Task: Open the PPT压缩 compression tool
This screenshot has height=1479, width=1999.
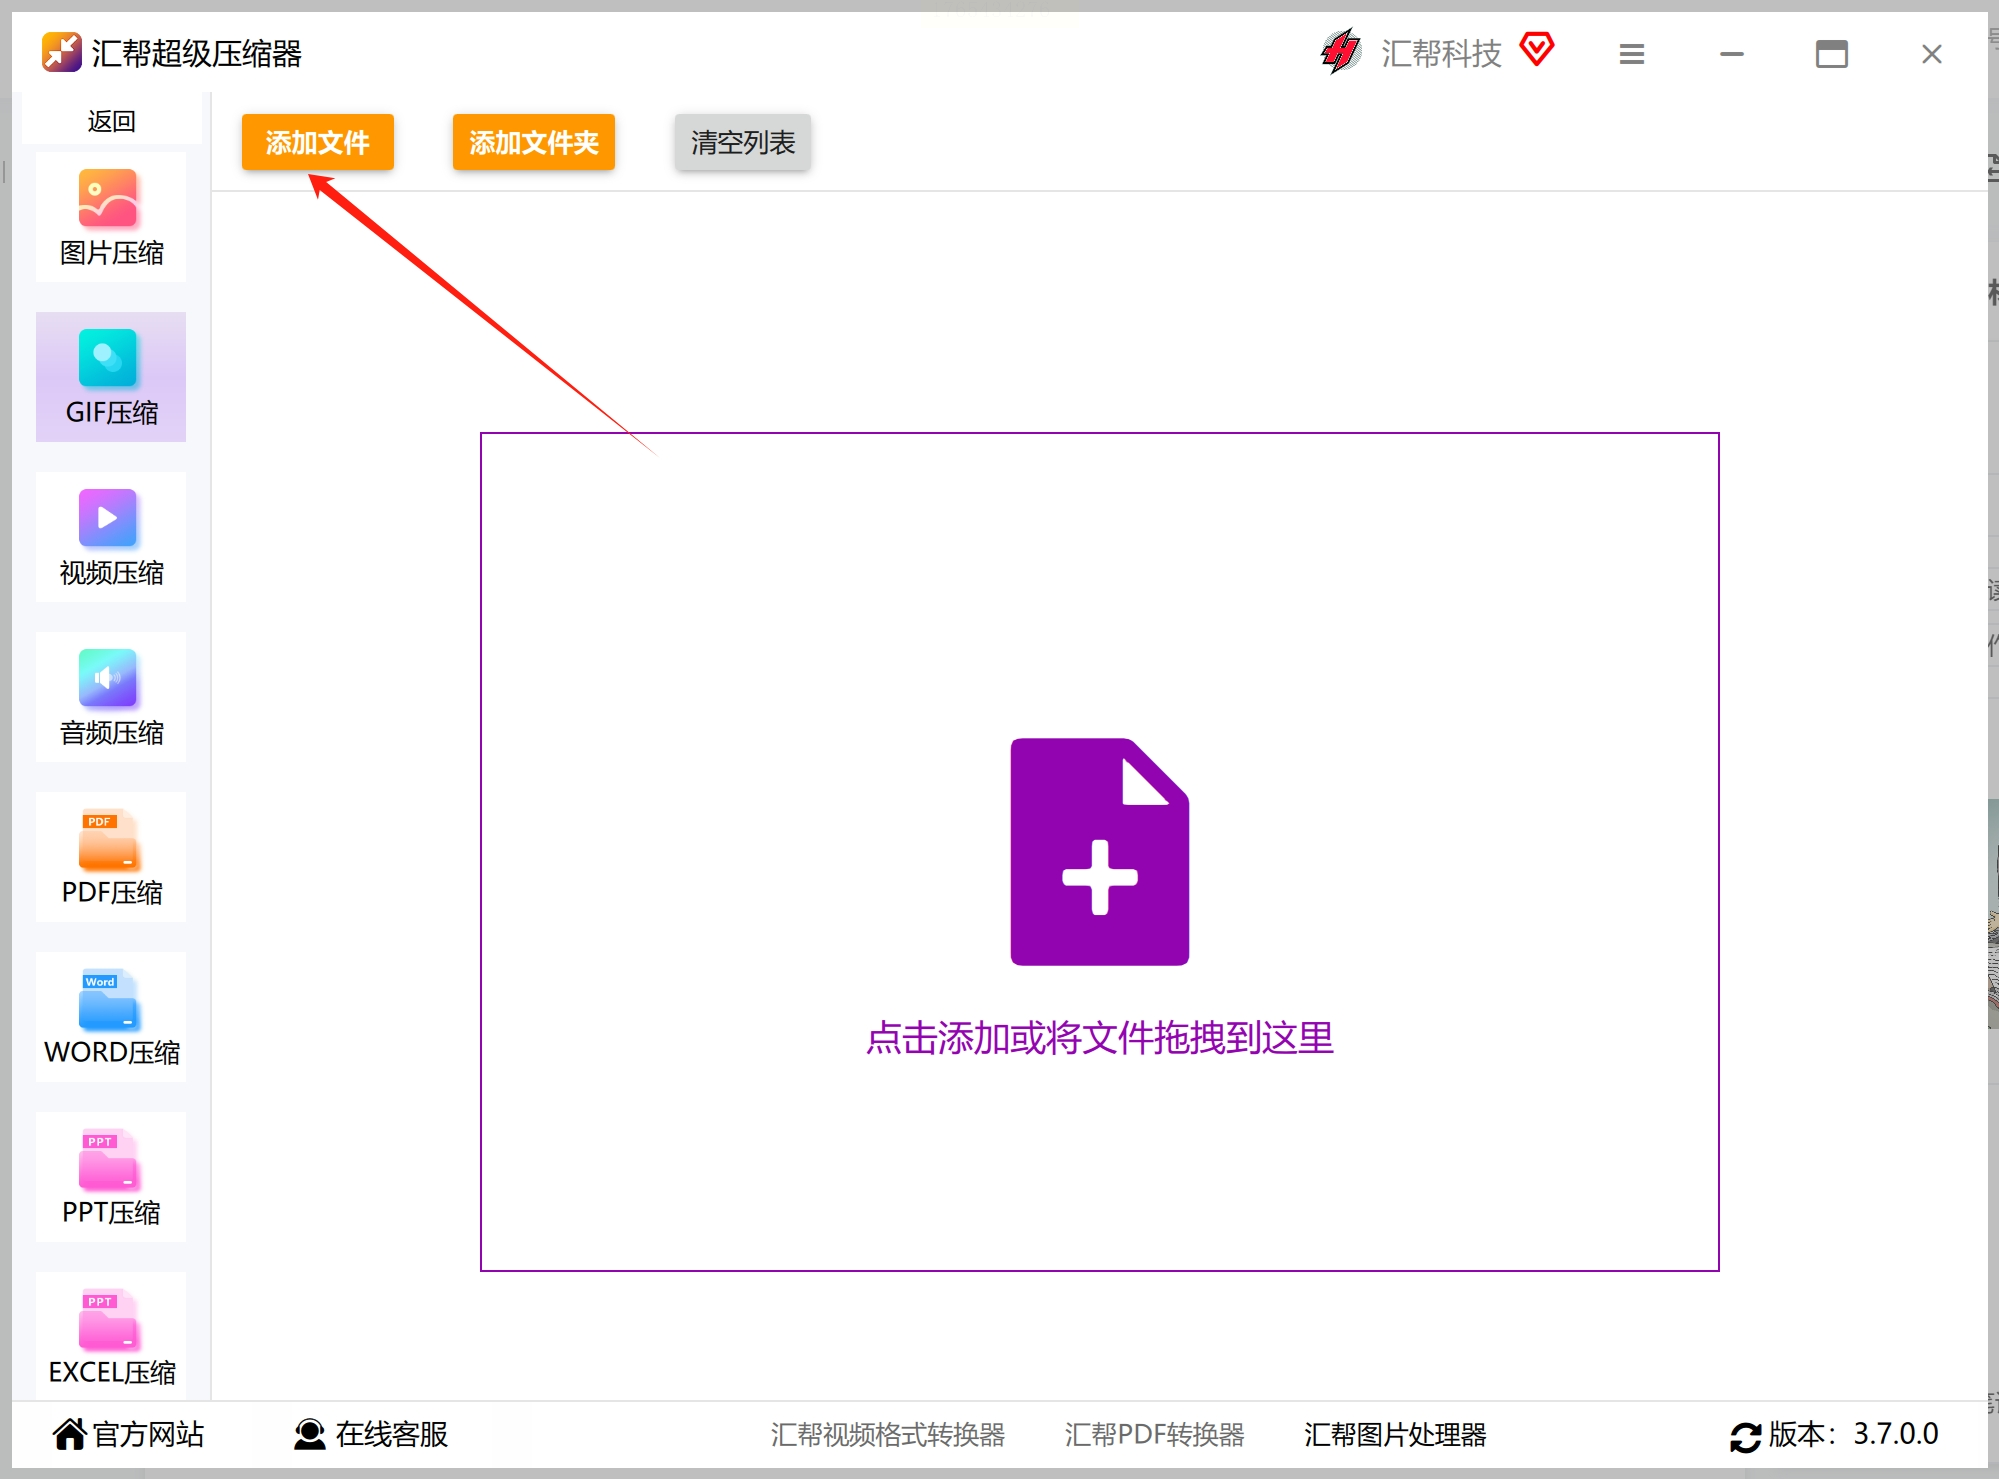Action: [x=111, y=1177]
